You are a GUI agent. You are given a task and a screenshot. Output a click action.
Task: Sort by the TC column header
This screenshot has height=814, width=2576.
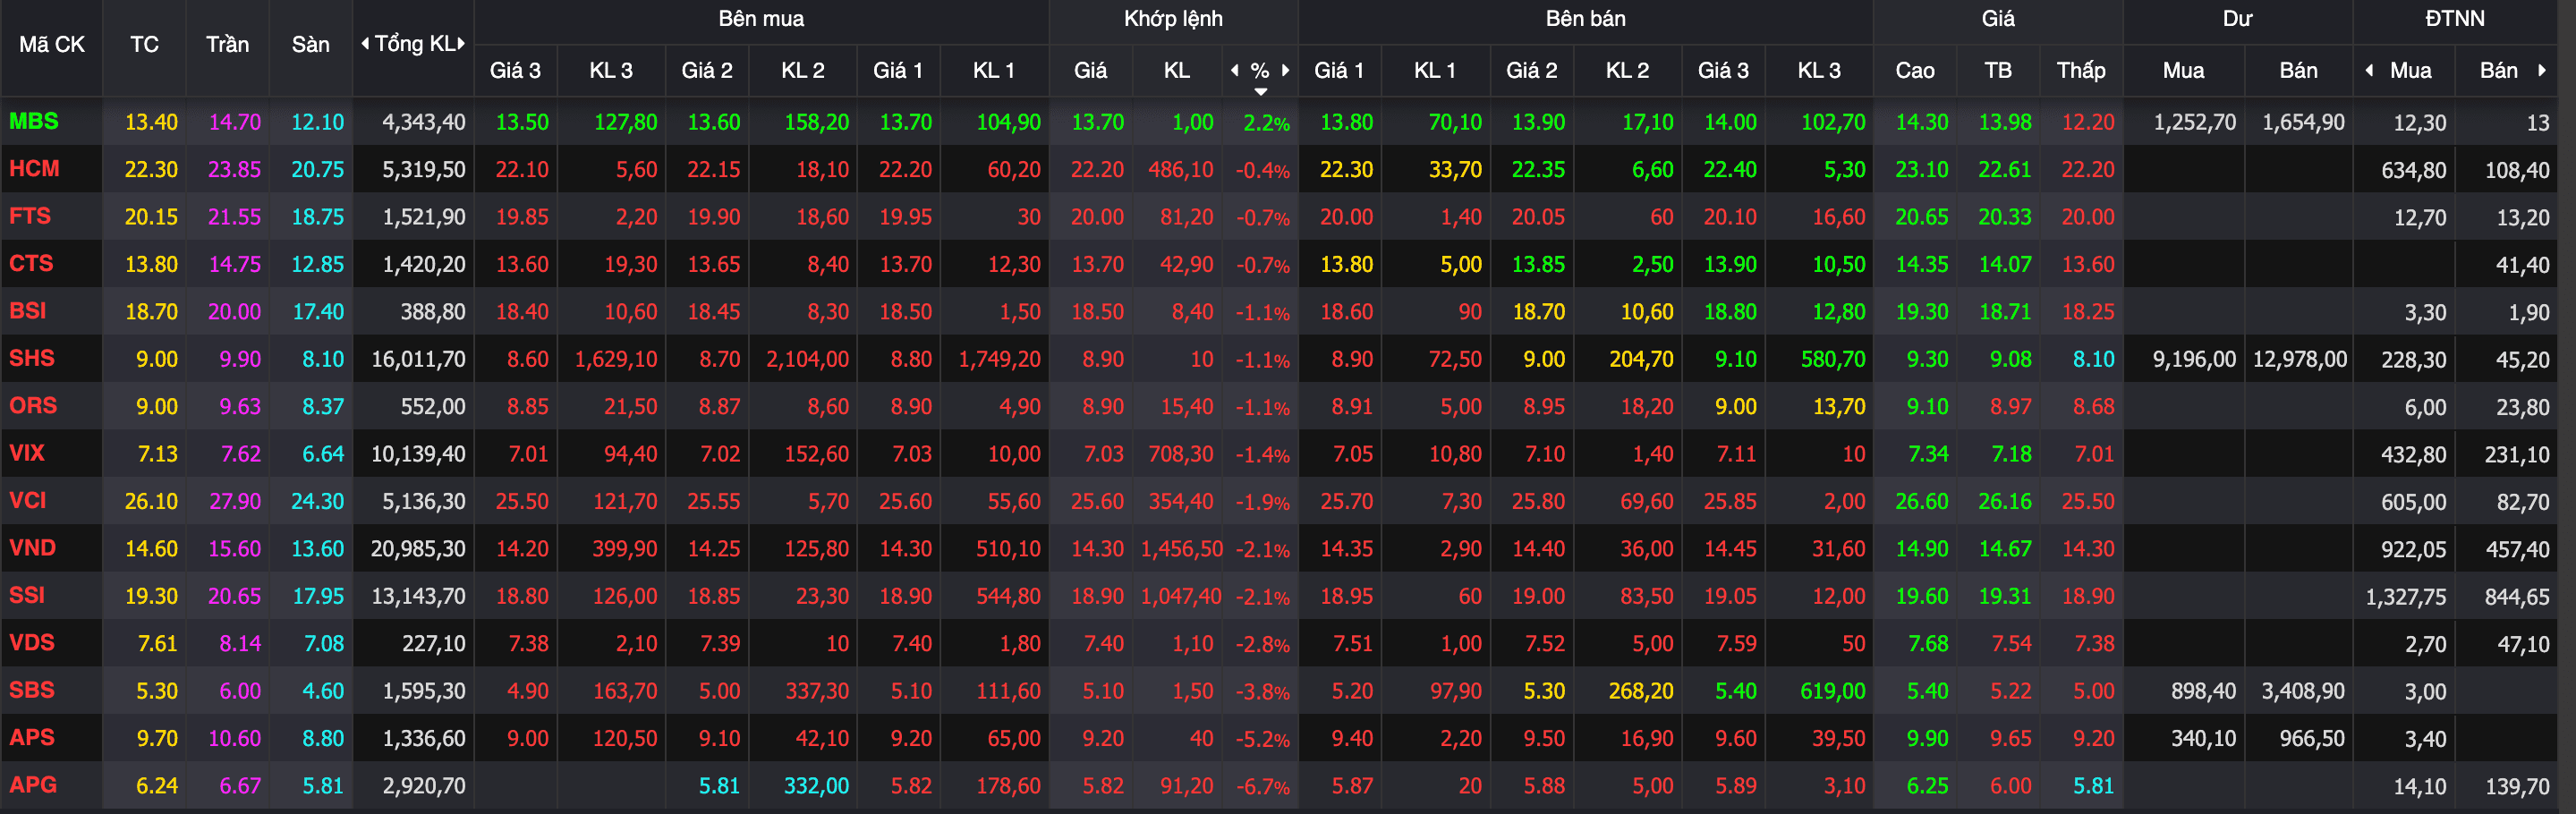[144, 44]
